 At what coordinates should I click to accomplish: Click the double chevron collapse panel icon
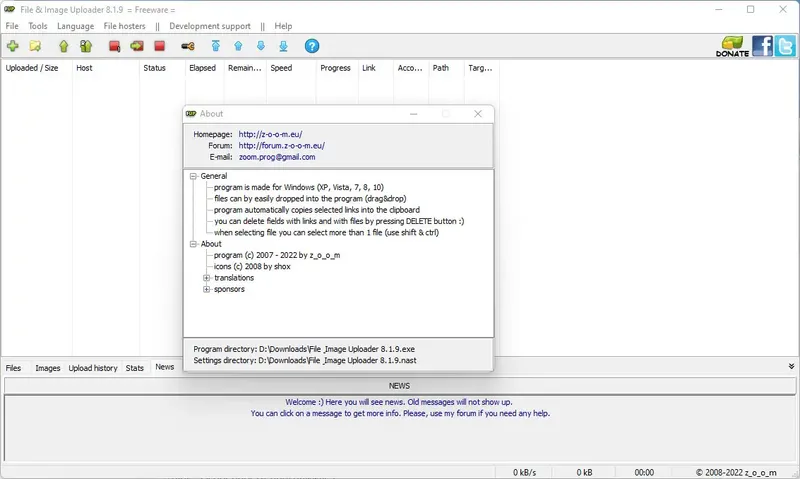pyautogui.click(x=791, y=366)
